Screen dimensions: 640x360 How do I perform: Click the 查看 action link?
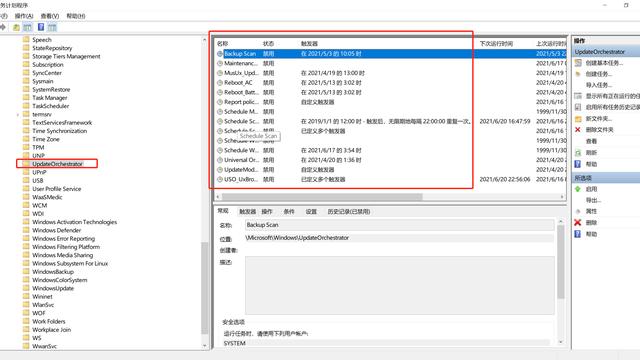pyautogui.click(x=591, y=141)
